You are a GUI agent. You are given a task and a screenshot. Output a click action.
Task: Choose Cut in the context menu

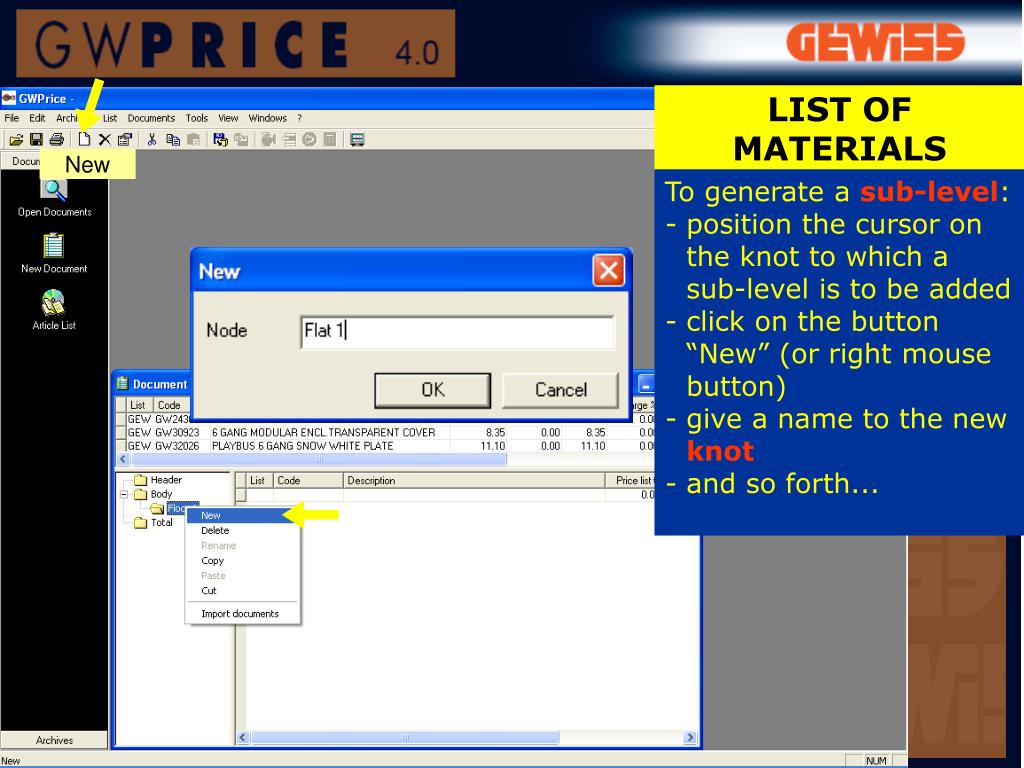[242, 590]
